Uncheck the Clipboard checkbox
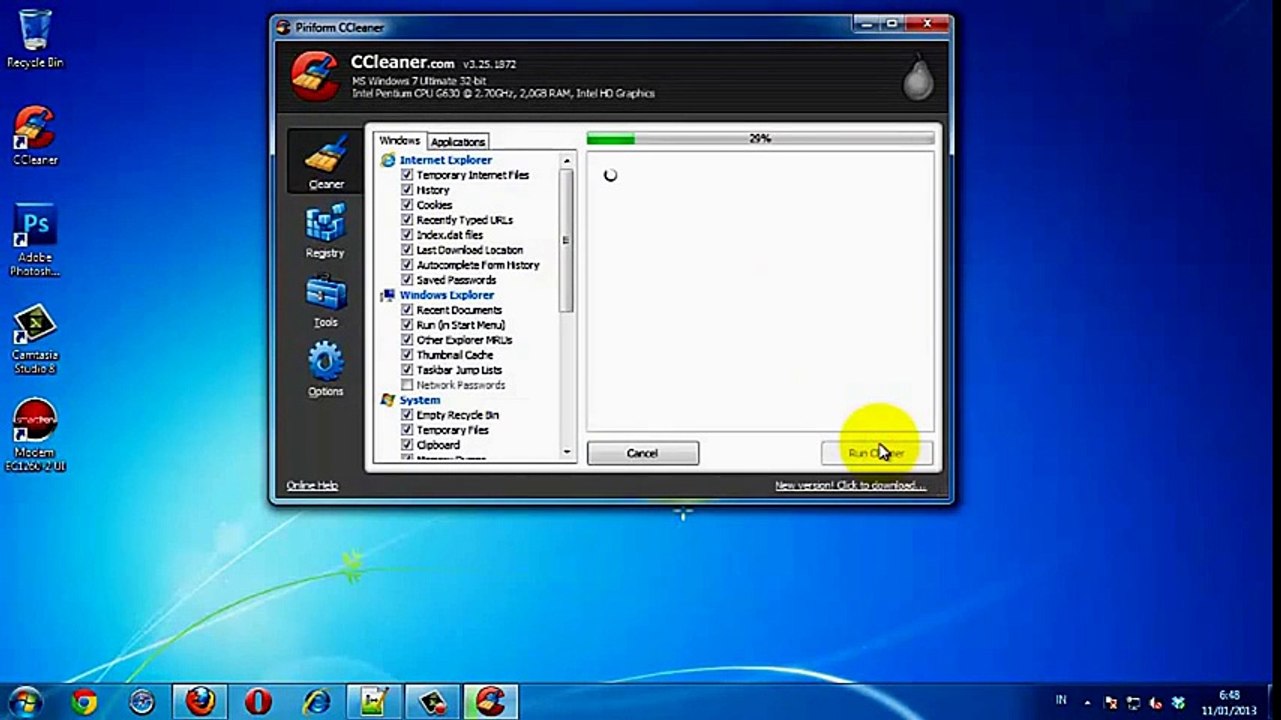The image size is (1281, 720). coord(407,445)
